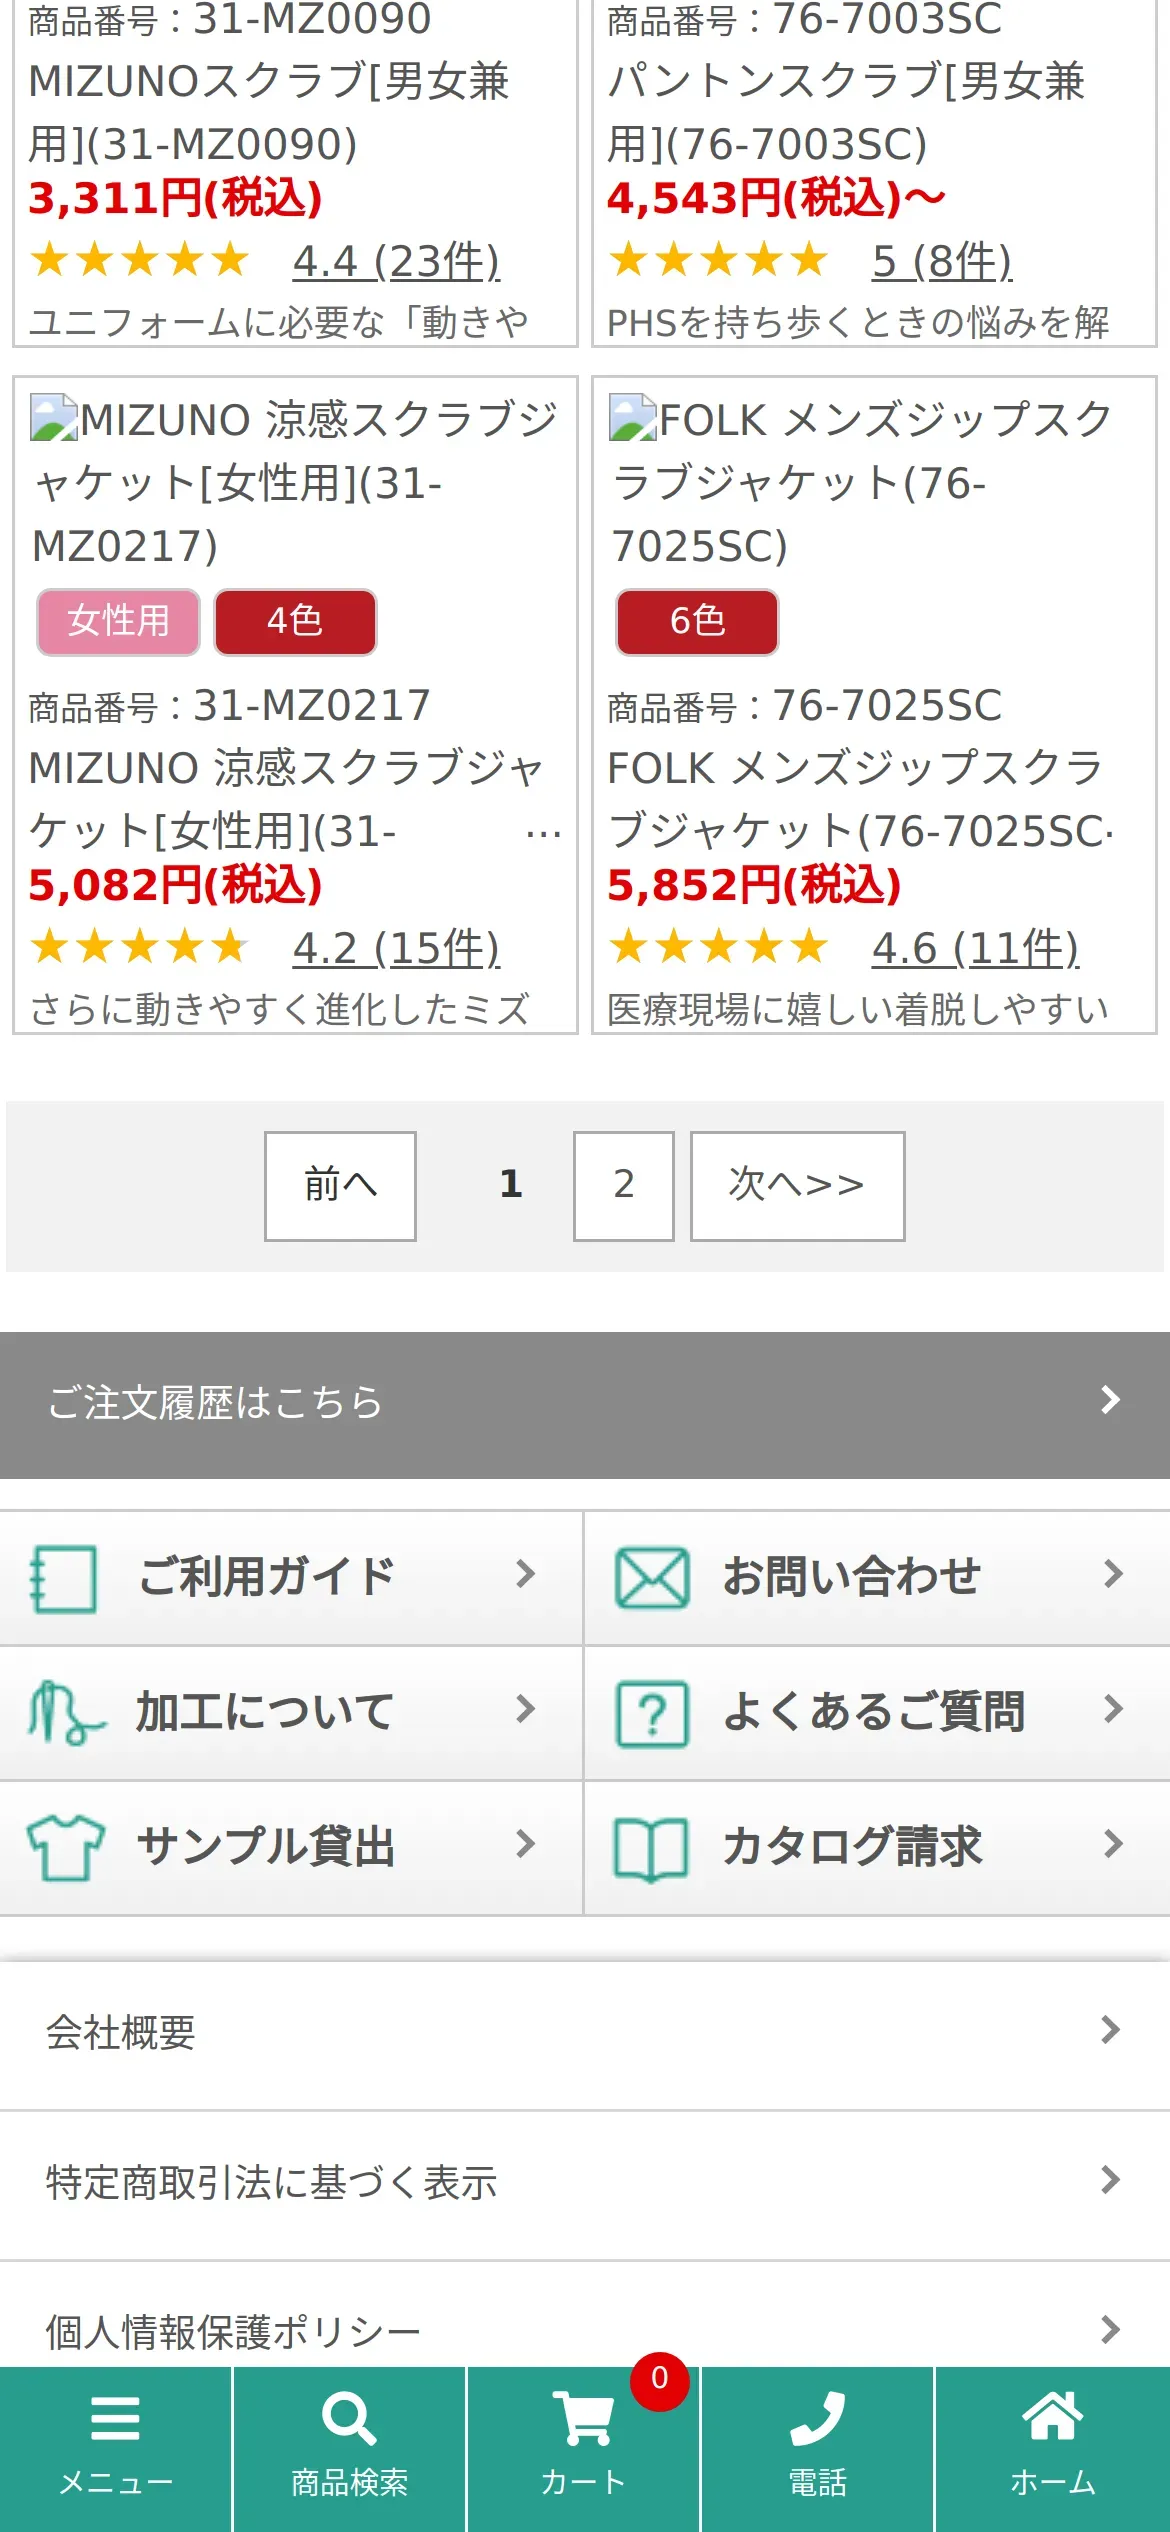Screen dimensions: 1170x2532
Task: Tap the 商品検索 magnifier icon
Action: pos(349,2418)
